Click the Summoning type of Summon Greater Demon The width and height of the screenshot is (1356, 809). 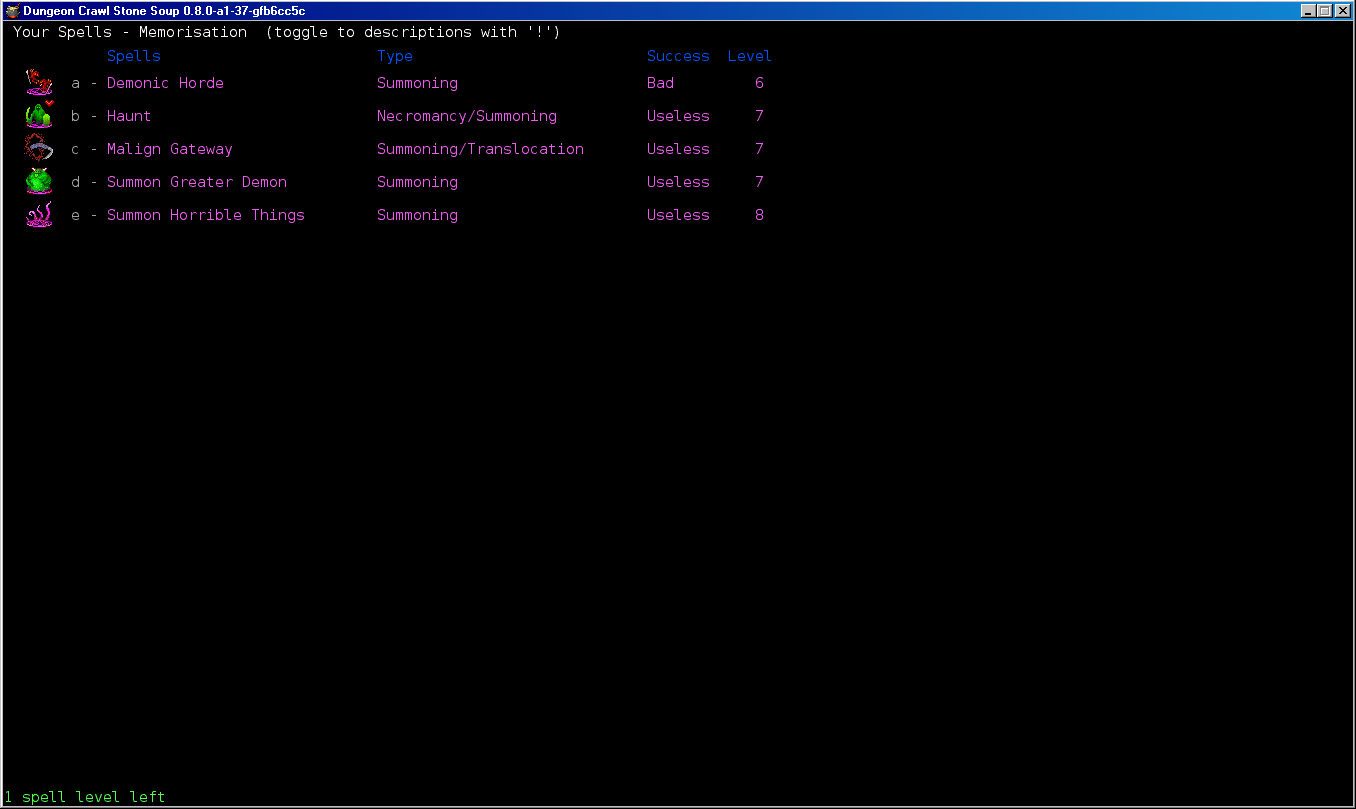[417, 182]
